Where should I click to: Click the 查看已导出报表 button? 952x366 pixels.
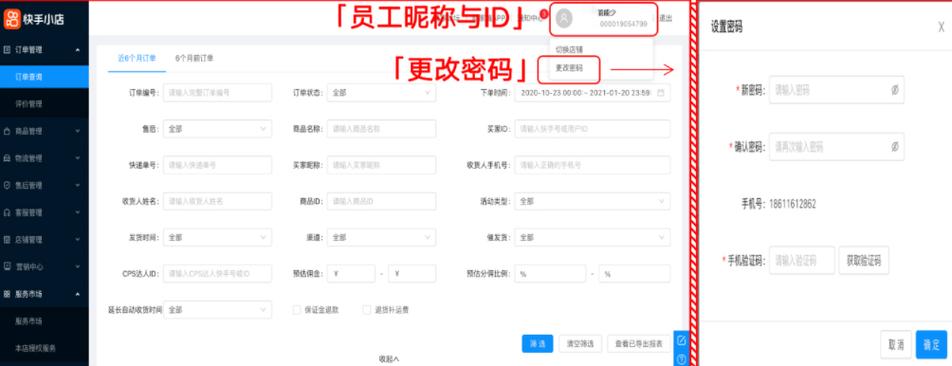coord(639,344)
